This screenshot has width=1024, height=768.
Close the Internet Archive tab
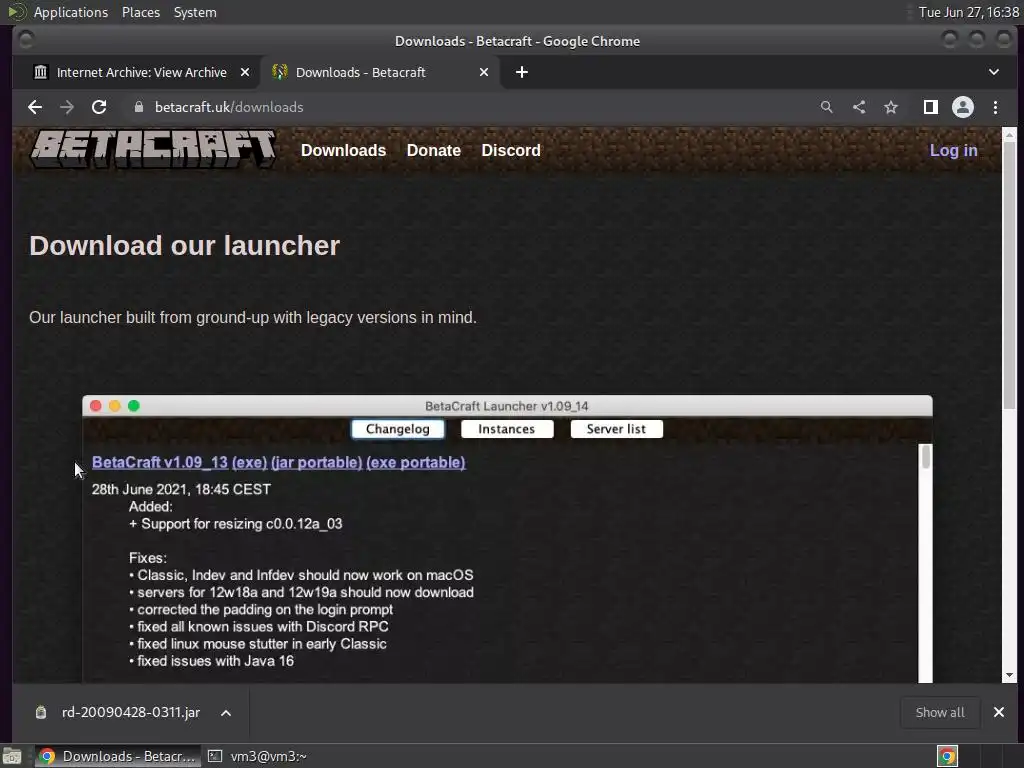[245, 72]
